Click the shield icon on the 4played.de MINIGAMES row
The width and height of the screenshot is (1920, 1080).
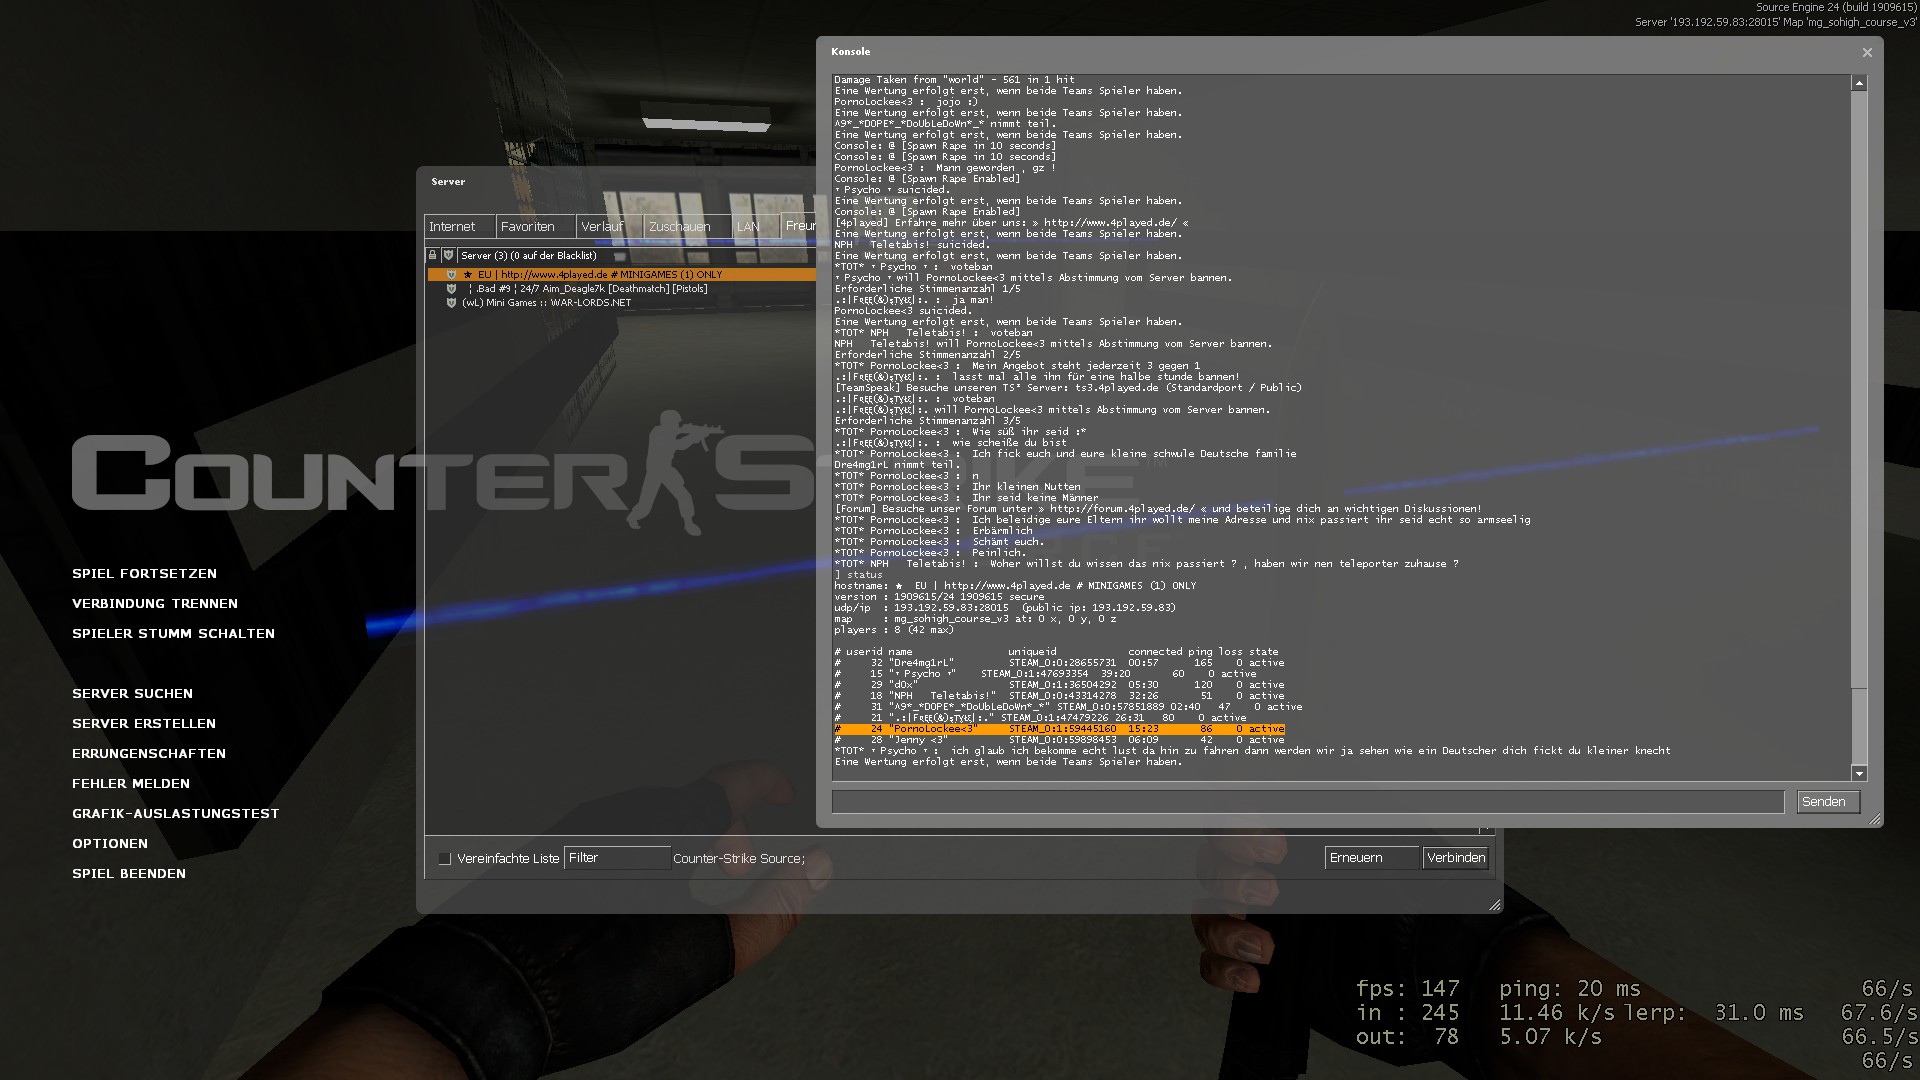[451, 275]
